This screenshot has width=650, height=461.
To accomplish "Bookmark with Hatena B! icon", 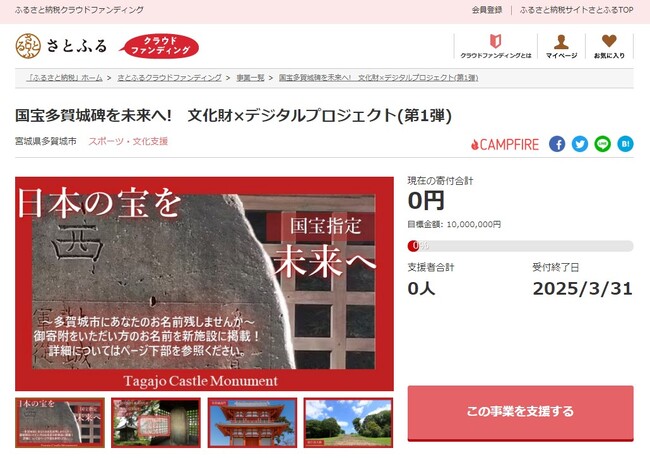I will point(625,144).
